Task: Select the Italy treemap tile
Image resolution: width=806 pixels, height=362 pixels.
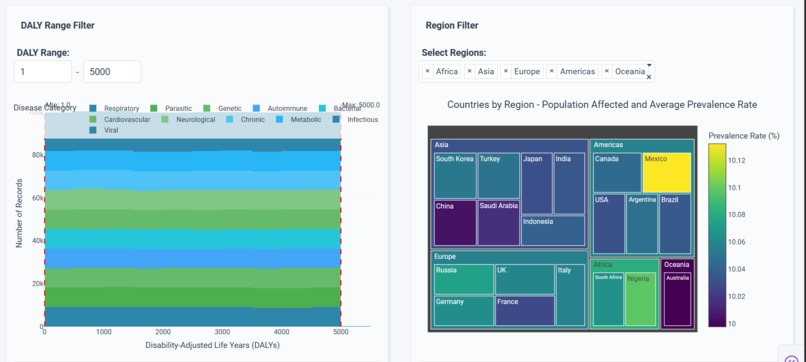Action: pos(571,295)
